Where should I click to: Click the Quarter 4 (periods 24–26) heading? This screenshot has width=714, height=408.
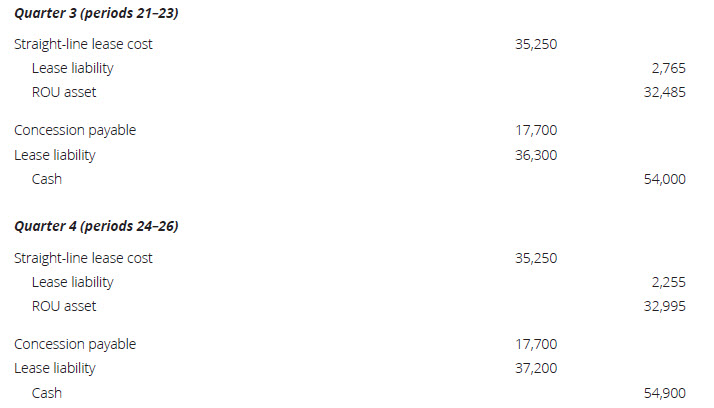(96, 226)
